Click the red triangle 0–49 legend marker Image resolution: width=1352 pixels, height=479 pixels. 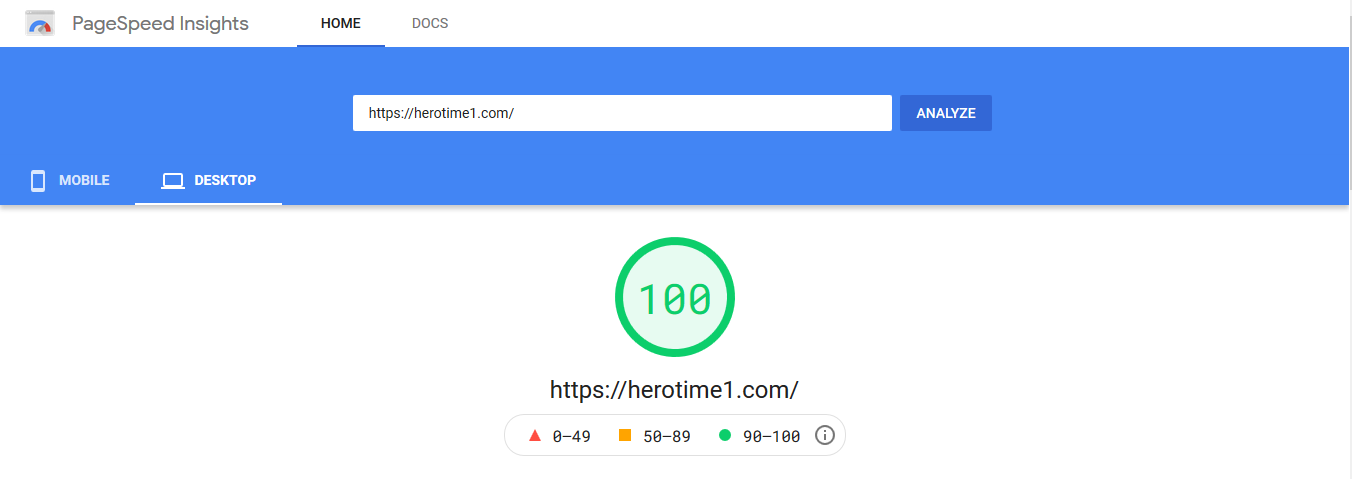click(x=534, y=436)
